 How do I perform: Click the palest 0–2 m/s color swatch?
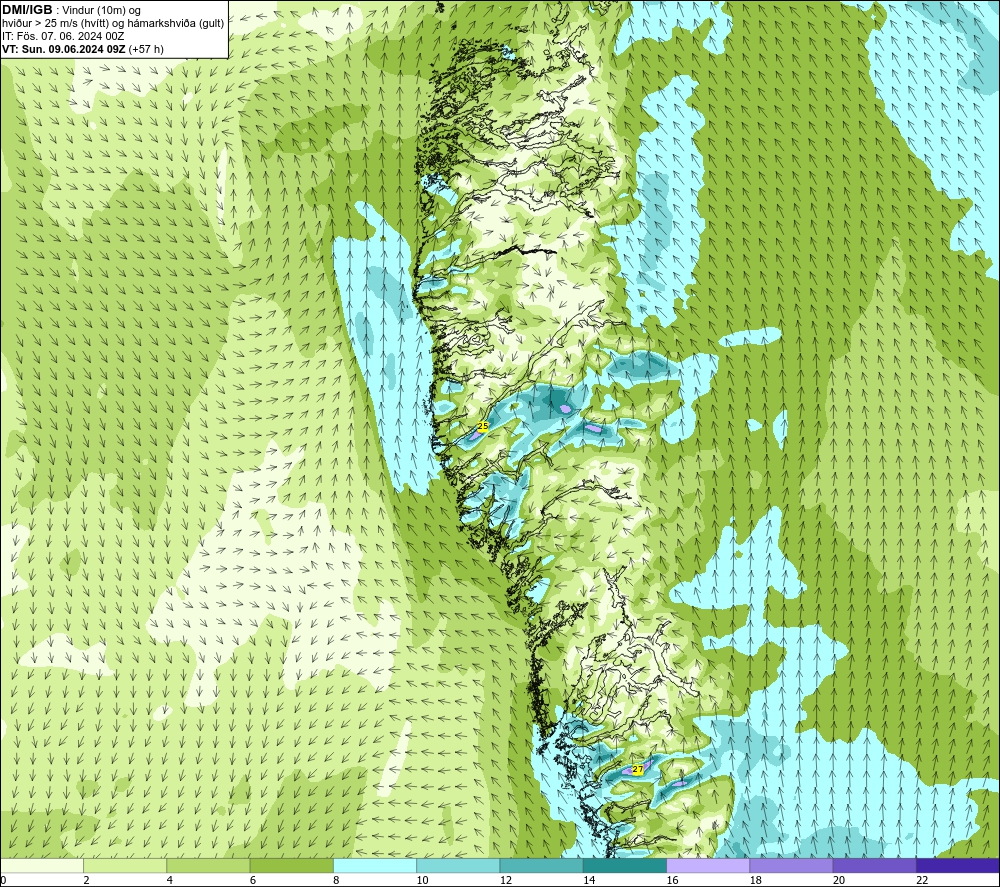point(42,865)
